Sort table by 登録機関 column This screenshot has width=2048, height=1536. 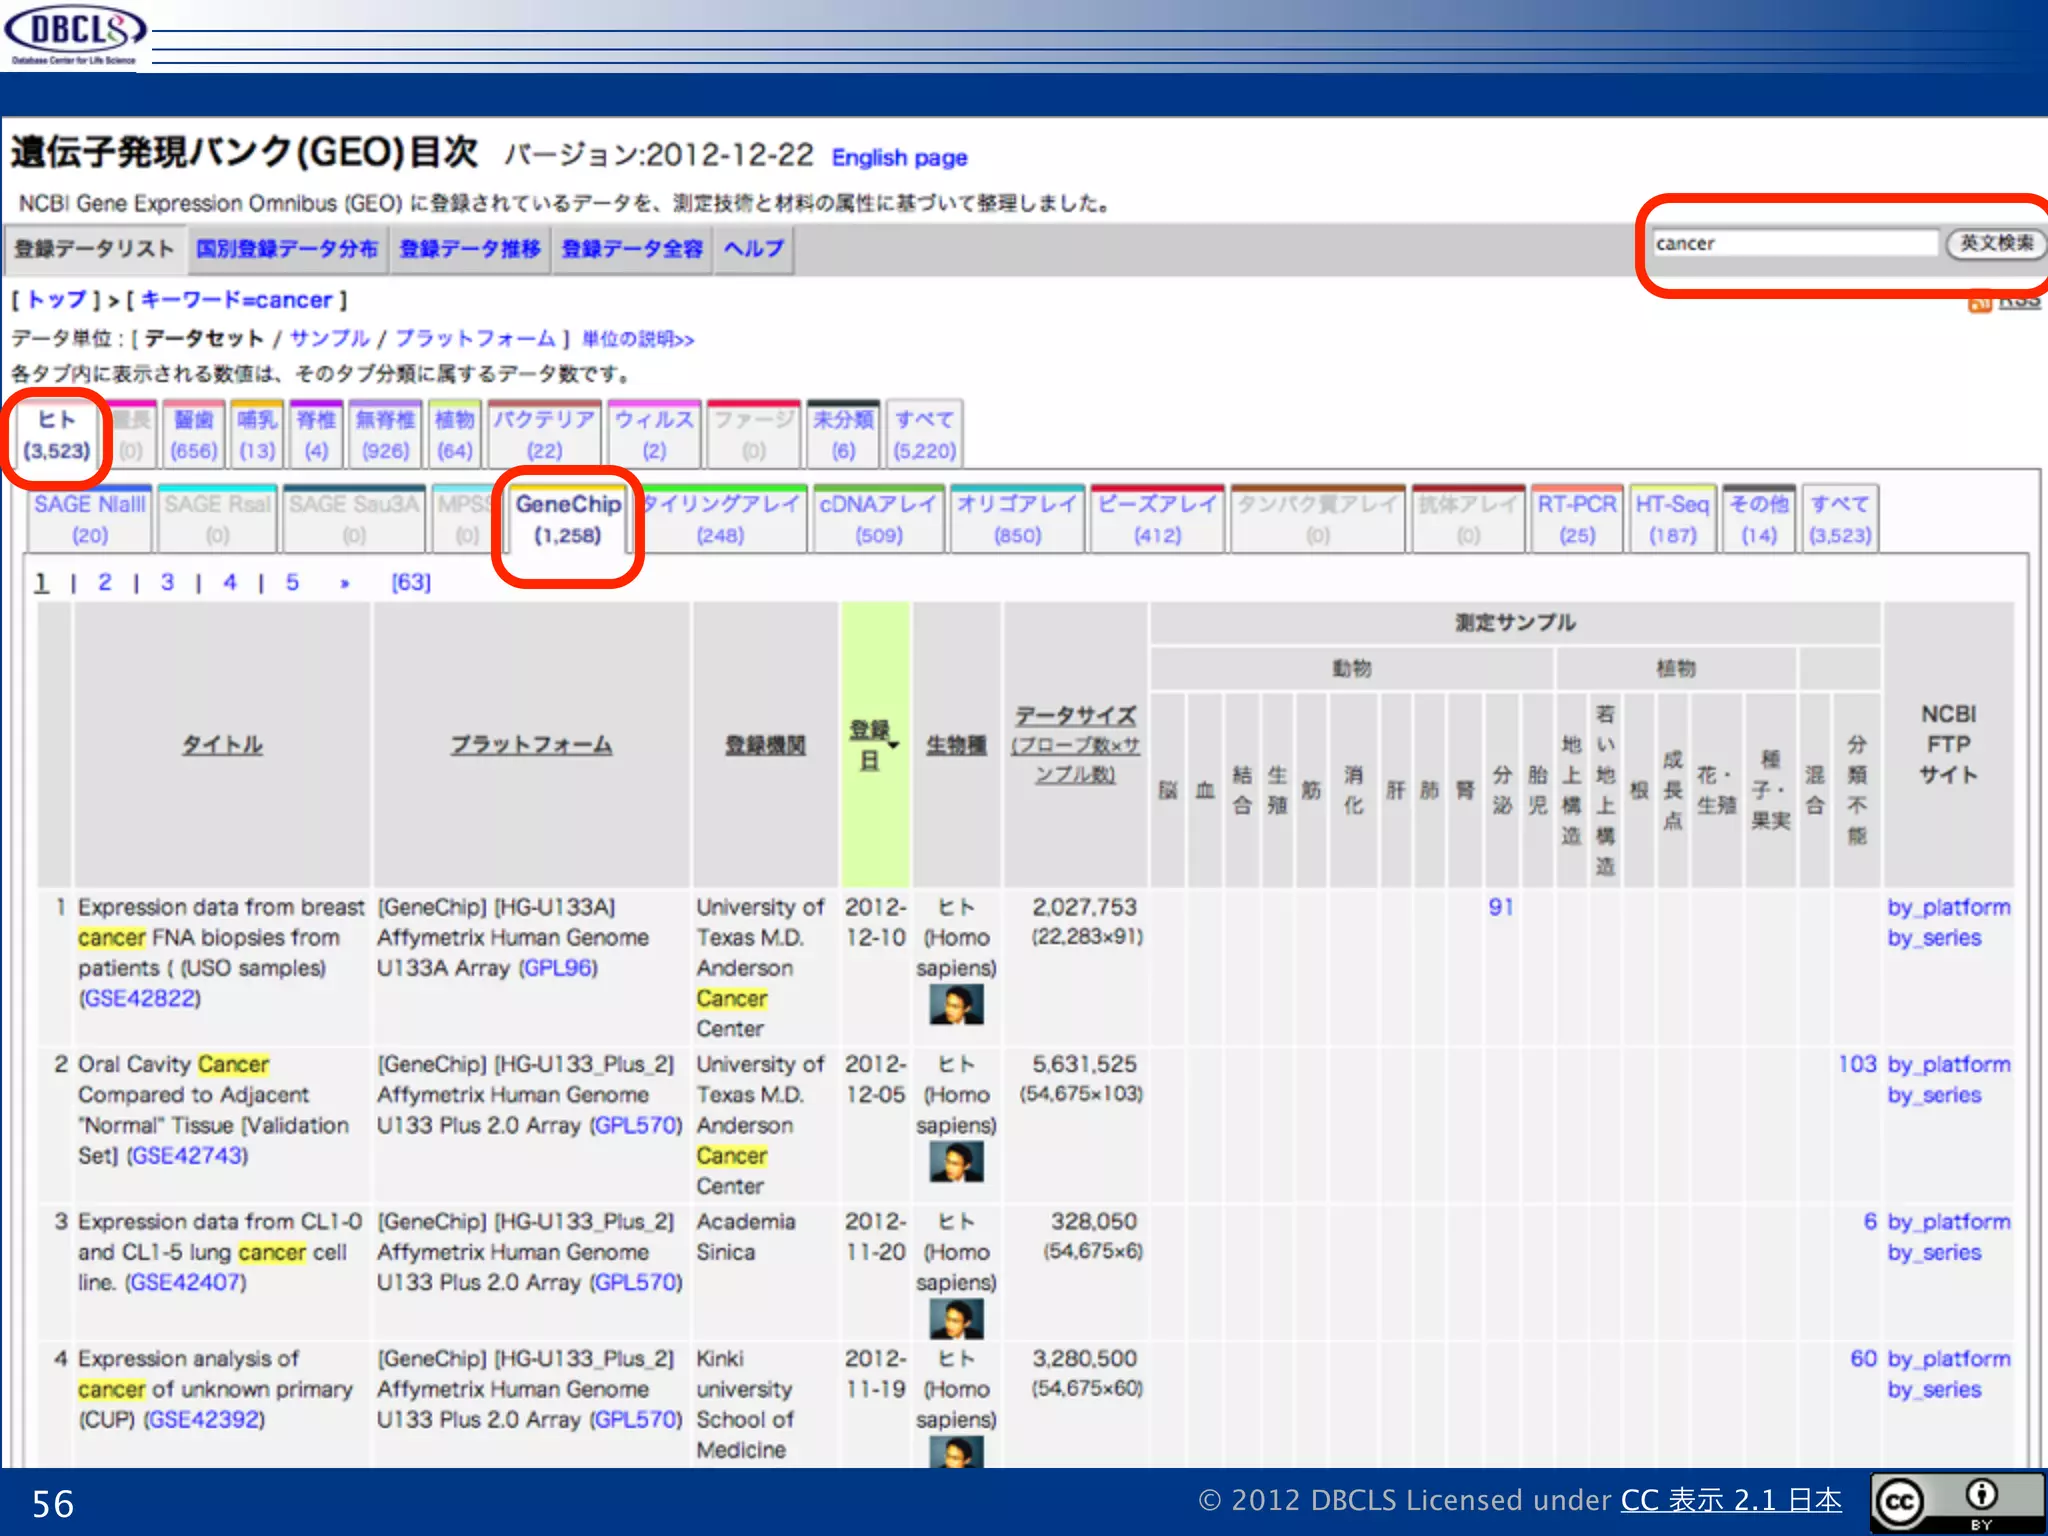pyautogui.click(x=765, y=745)
